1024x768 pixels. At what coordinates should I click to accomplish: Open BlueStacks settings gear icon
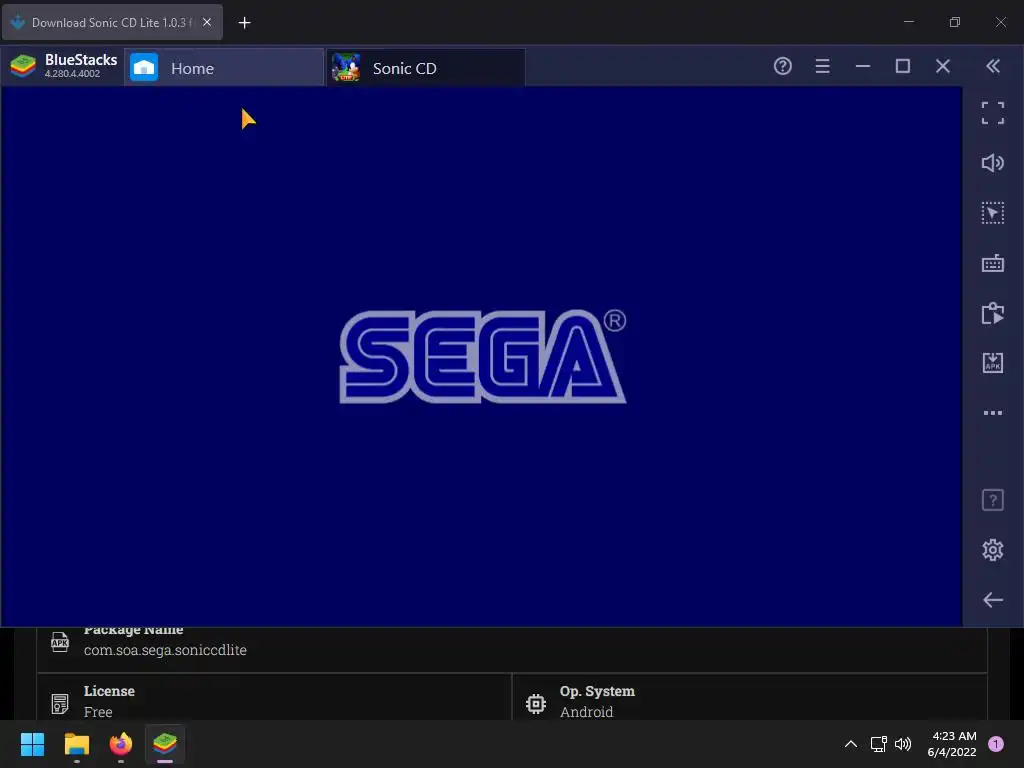point(993,550)
